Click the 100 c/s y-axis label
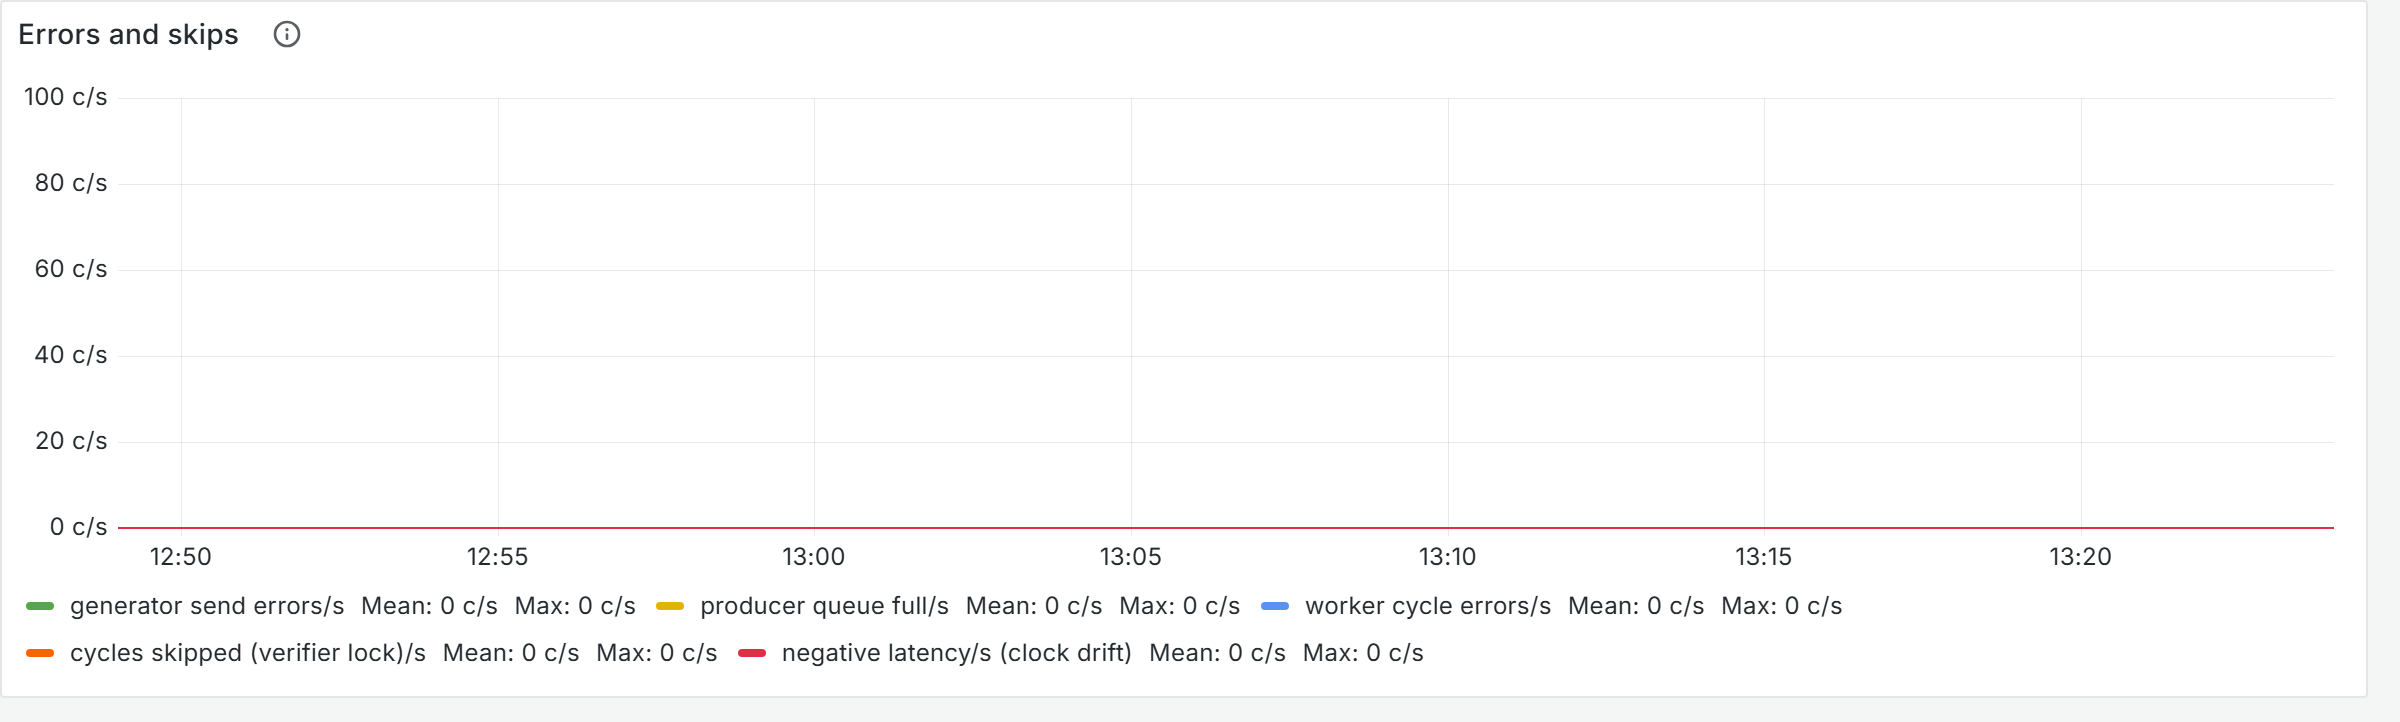The width and height of the screenshot is (2400, 722). tap(66, 97)
